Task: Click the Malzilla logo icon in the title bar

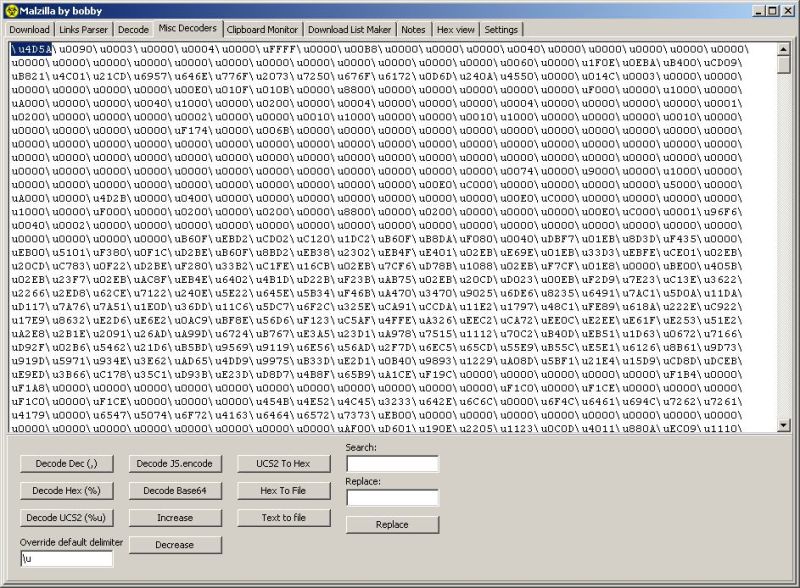Action: [10, 8]
